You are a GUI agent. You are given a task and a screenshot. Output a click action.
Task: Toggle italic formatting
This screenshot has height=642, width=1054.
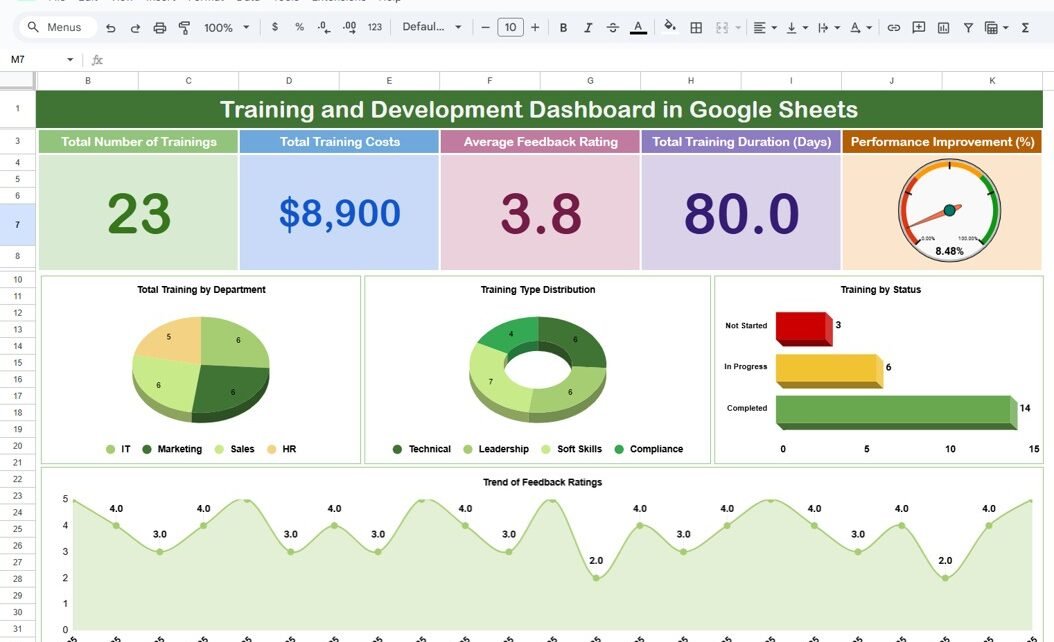pos(588,28)
